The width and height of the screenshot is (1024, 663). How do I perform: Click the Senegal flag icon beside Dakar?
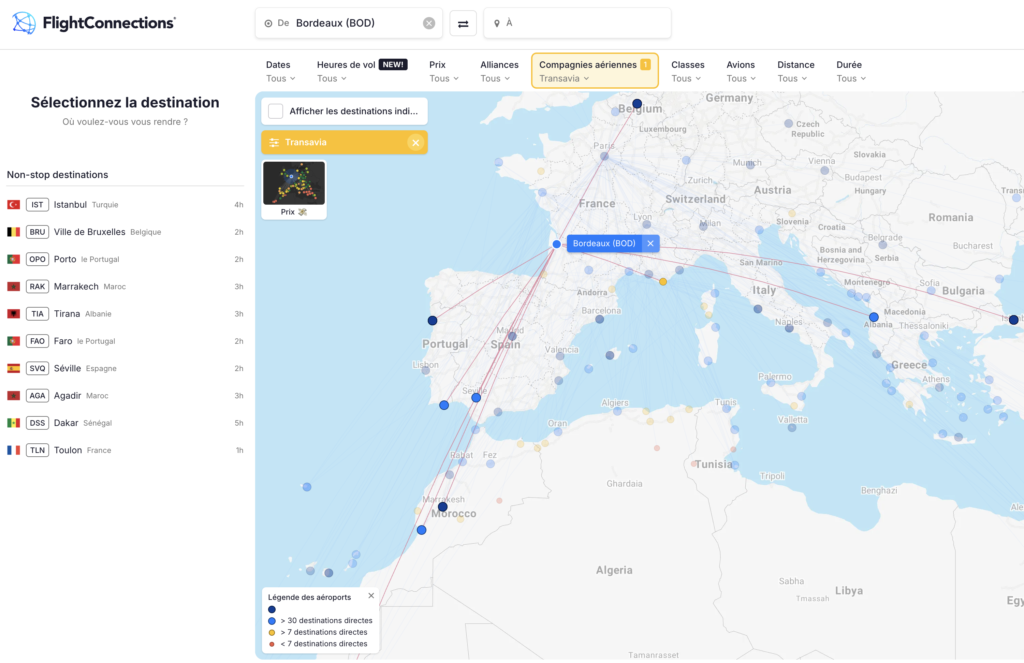pyautogui.click(x=13, y=423)
